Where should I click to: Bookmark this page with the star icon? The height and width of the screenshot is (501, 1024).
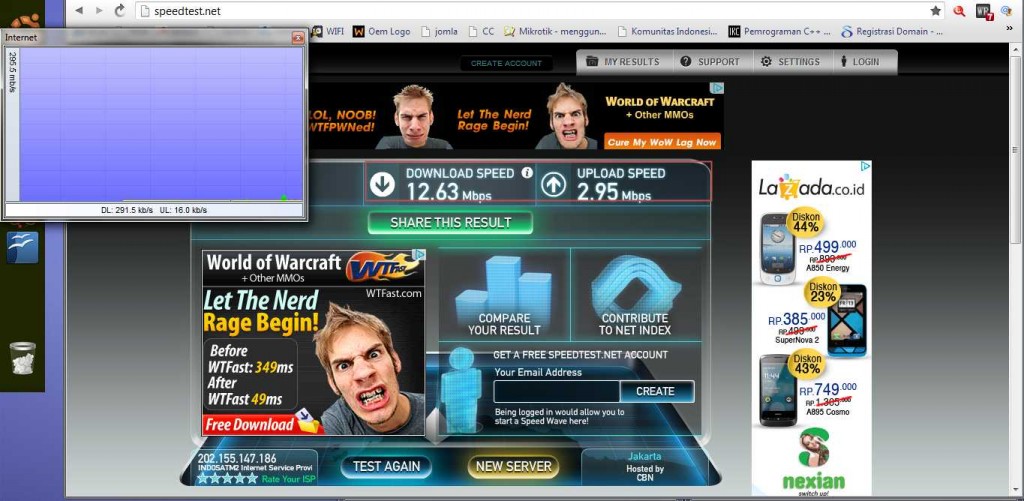[x=936, y=10]
